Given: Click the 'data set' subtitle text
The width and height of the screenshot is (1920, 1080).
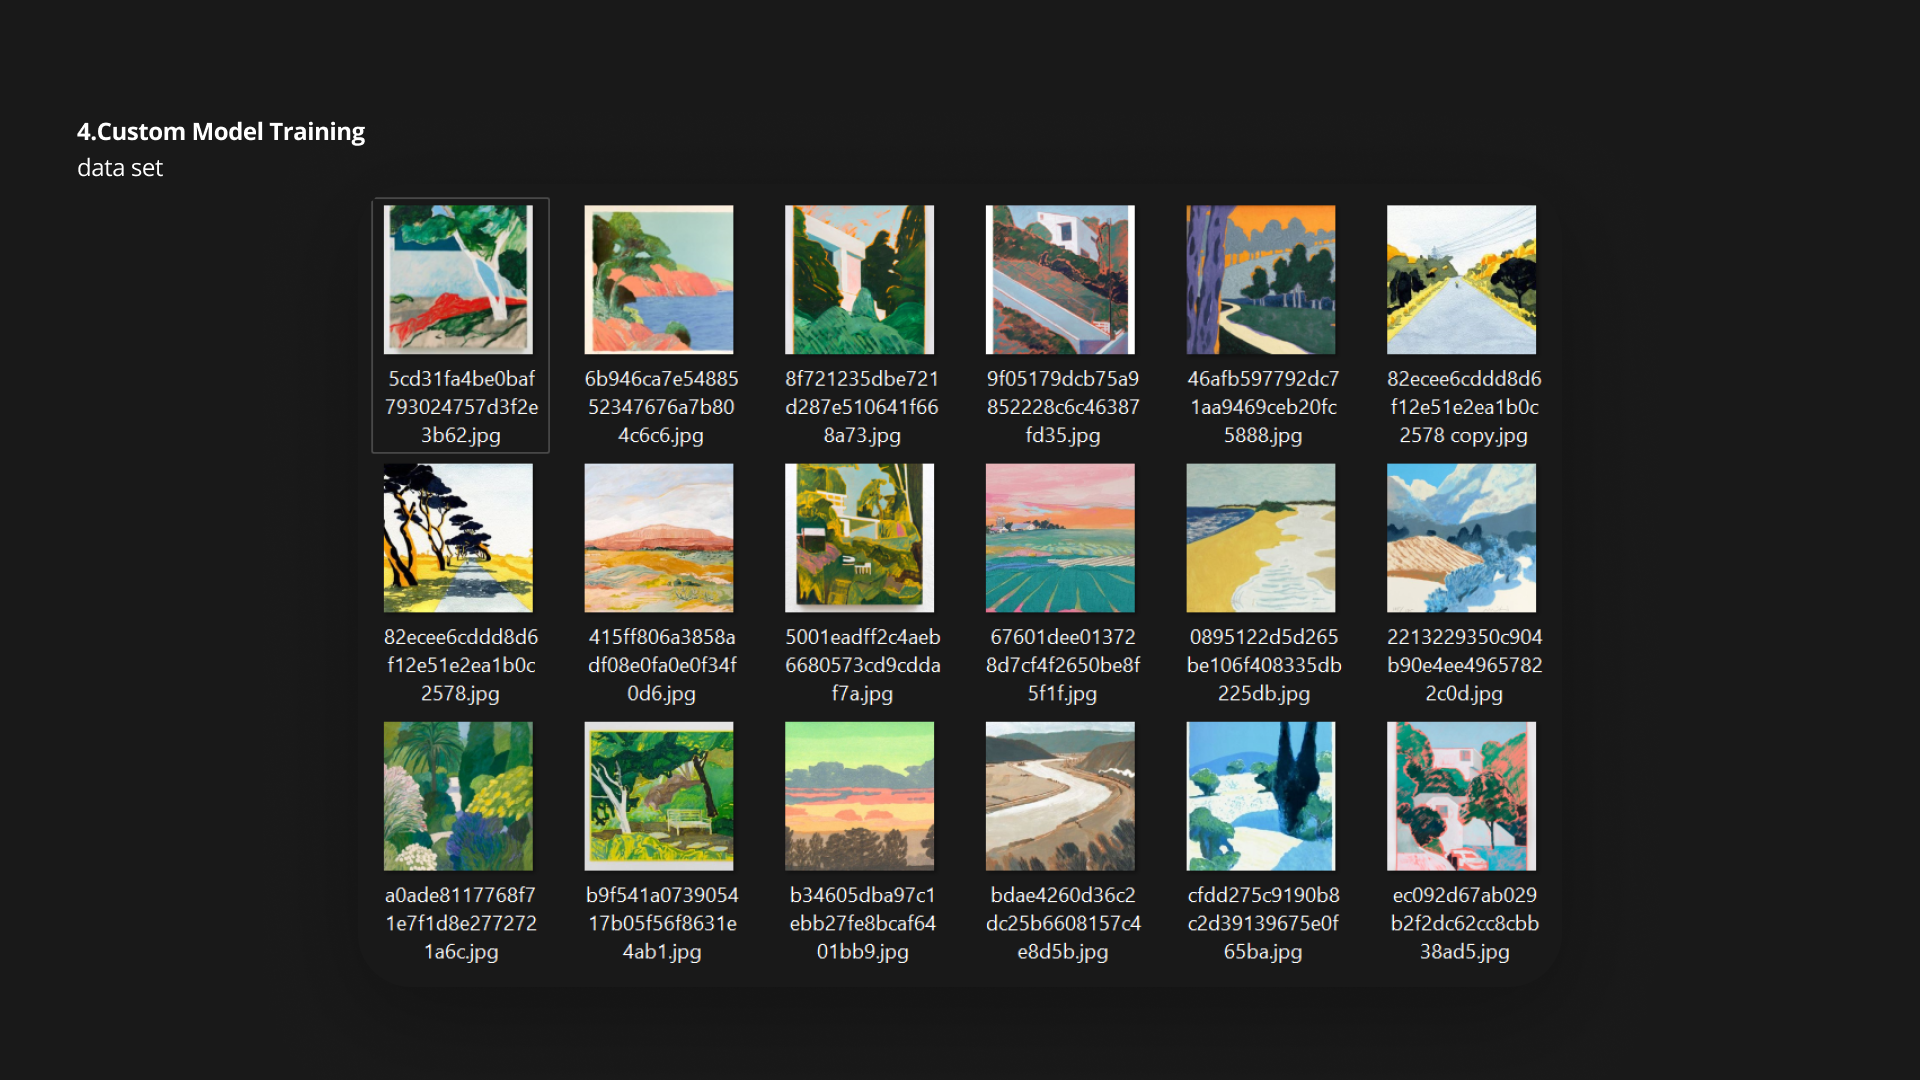Looking at the screenshot, I should click(120, 168).
